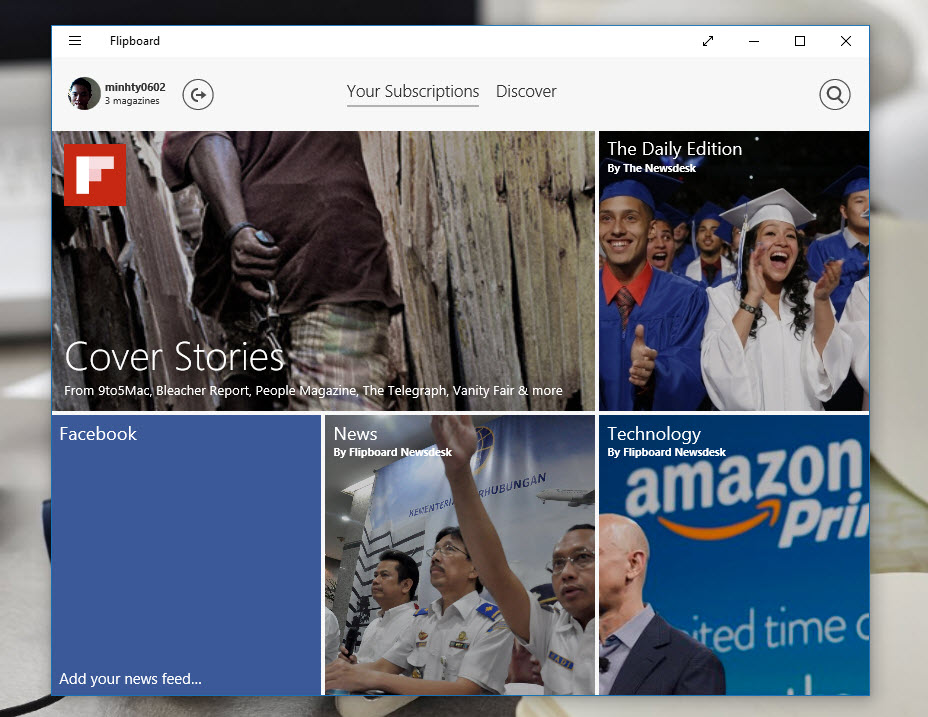
Task: Click the sign-out arrow icon
Action: (198, 95)
